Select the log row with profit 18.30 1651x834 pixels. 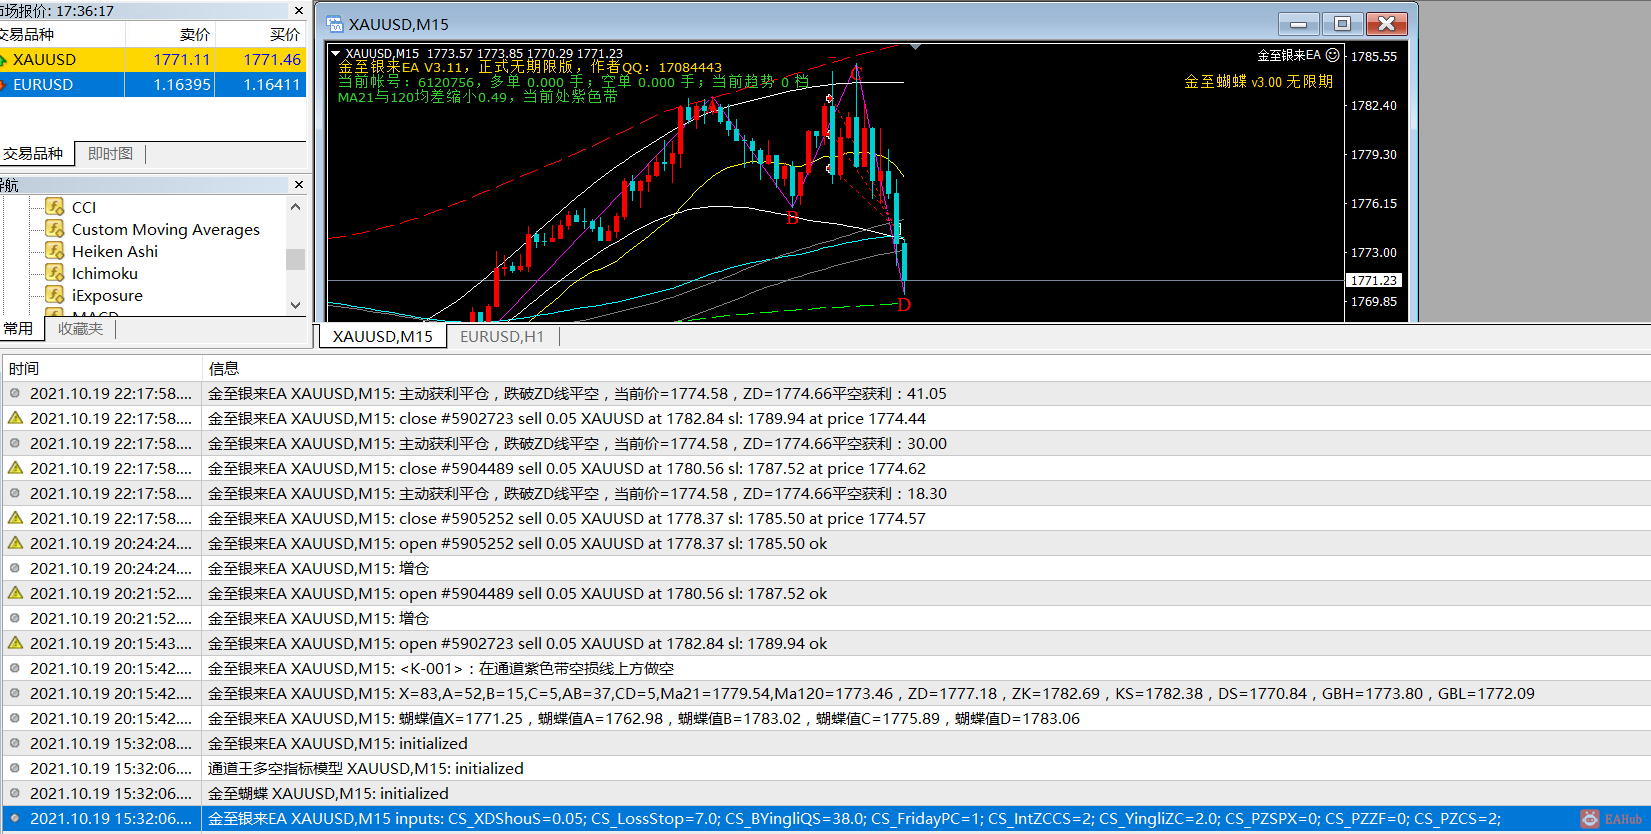point(826,493)
